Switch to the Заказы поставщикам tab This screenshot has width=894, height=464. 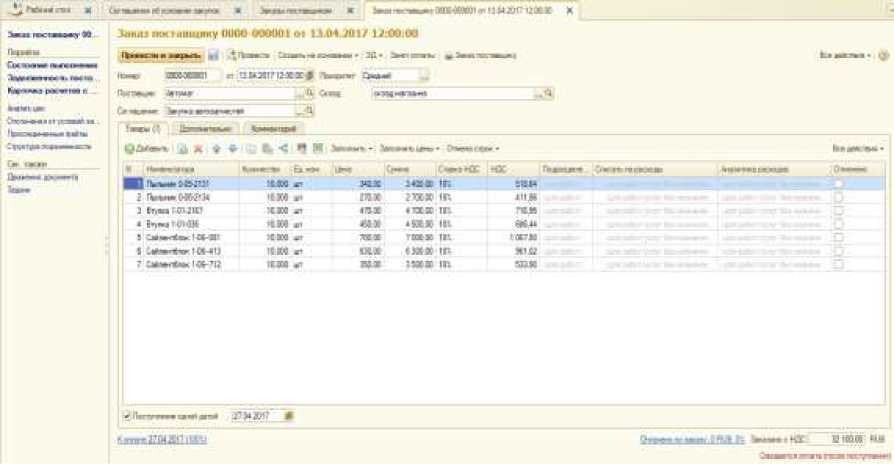tap(295, 10)
